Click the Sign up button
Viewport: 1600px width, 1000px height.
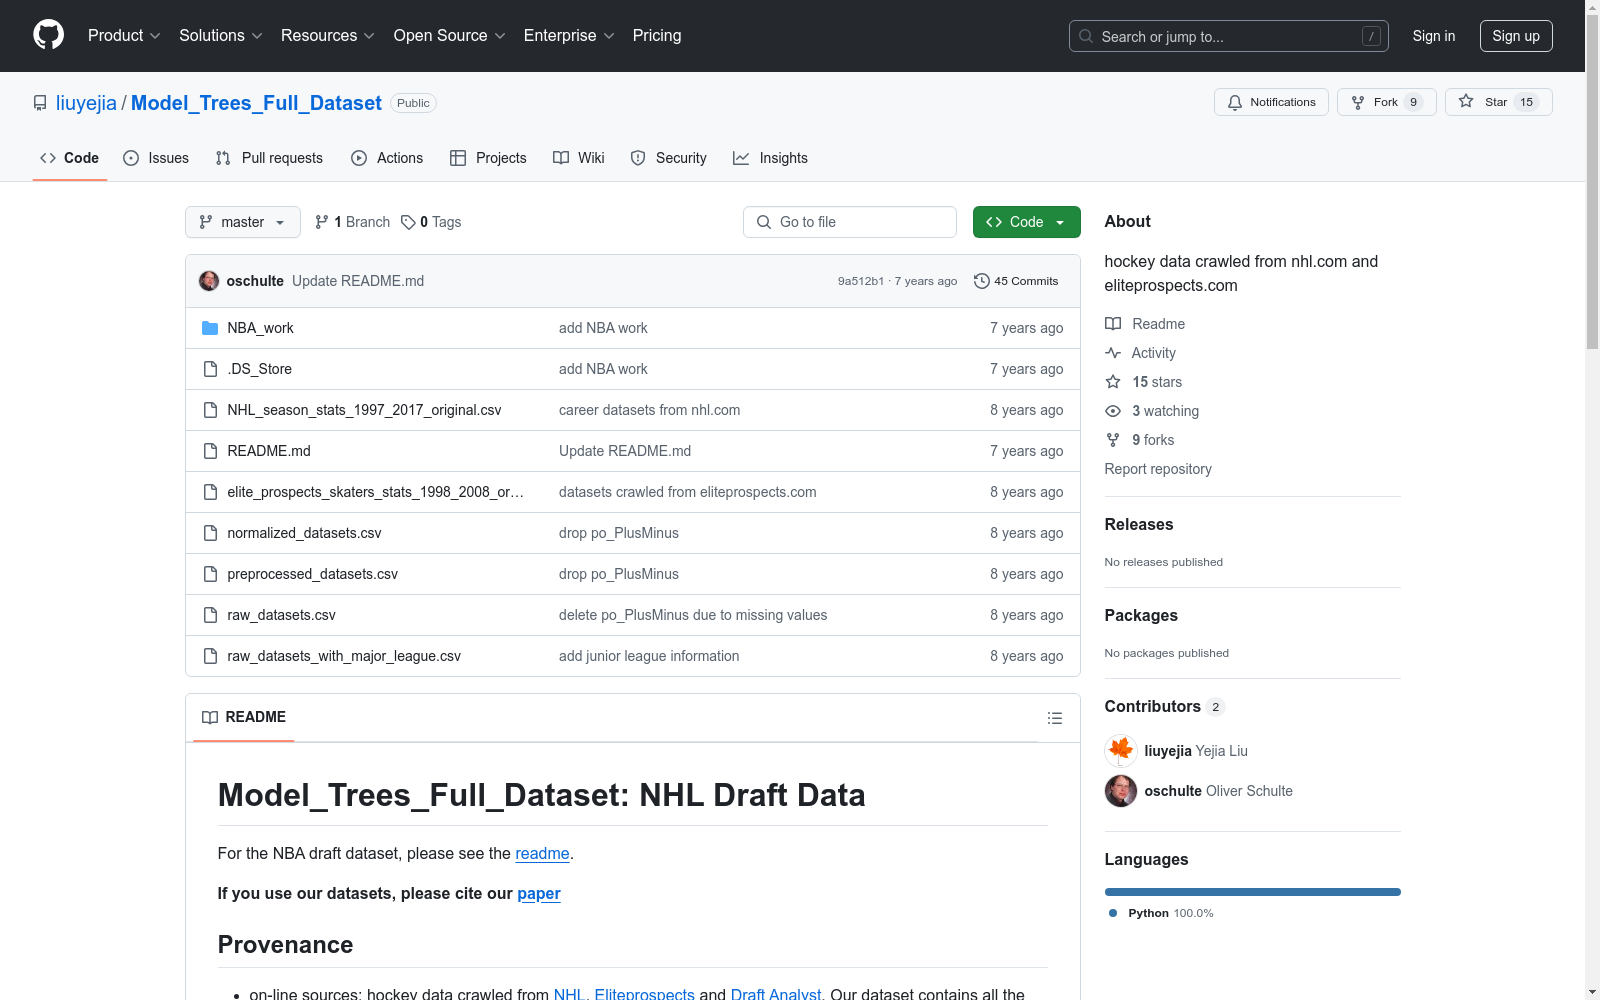point(1516,36)
